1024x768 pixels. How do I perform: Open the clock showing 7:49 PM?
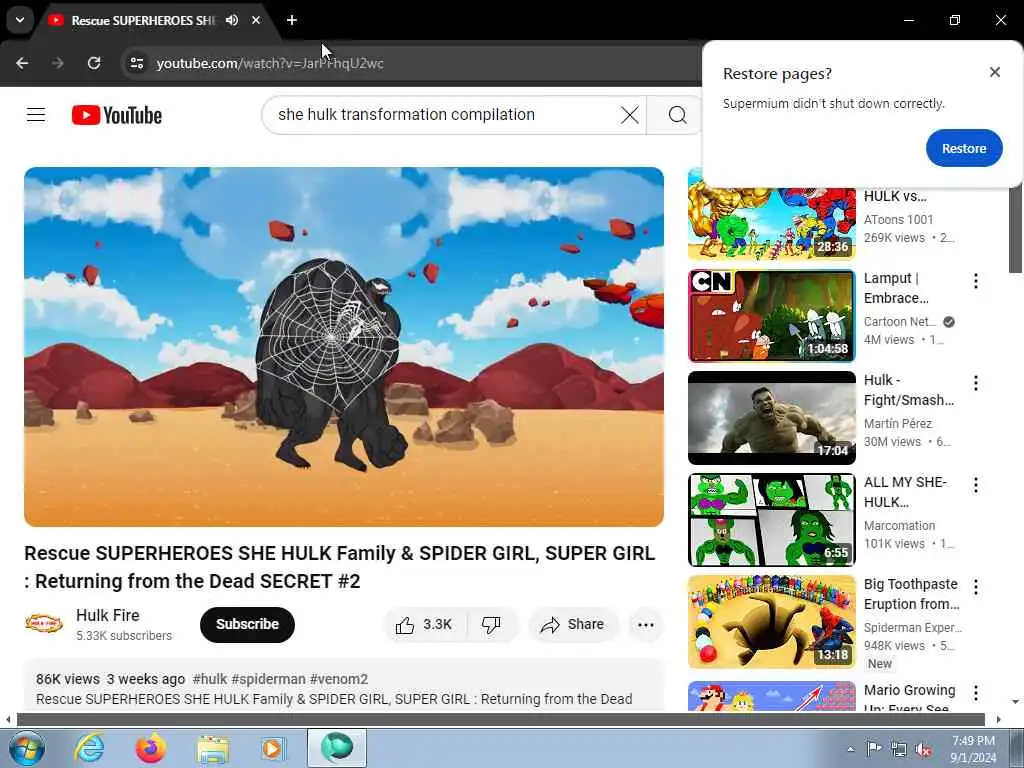(x=974, y=749)
